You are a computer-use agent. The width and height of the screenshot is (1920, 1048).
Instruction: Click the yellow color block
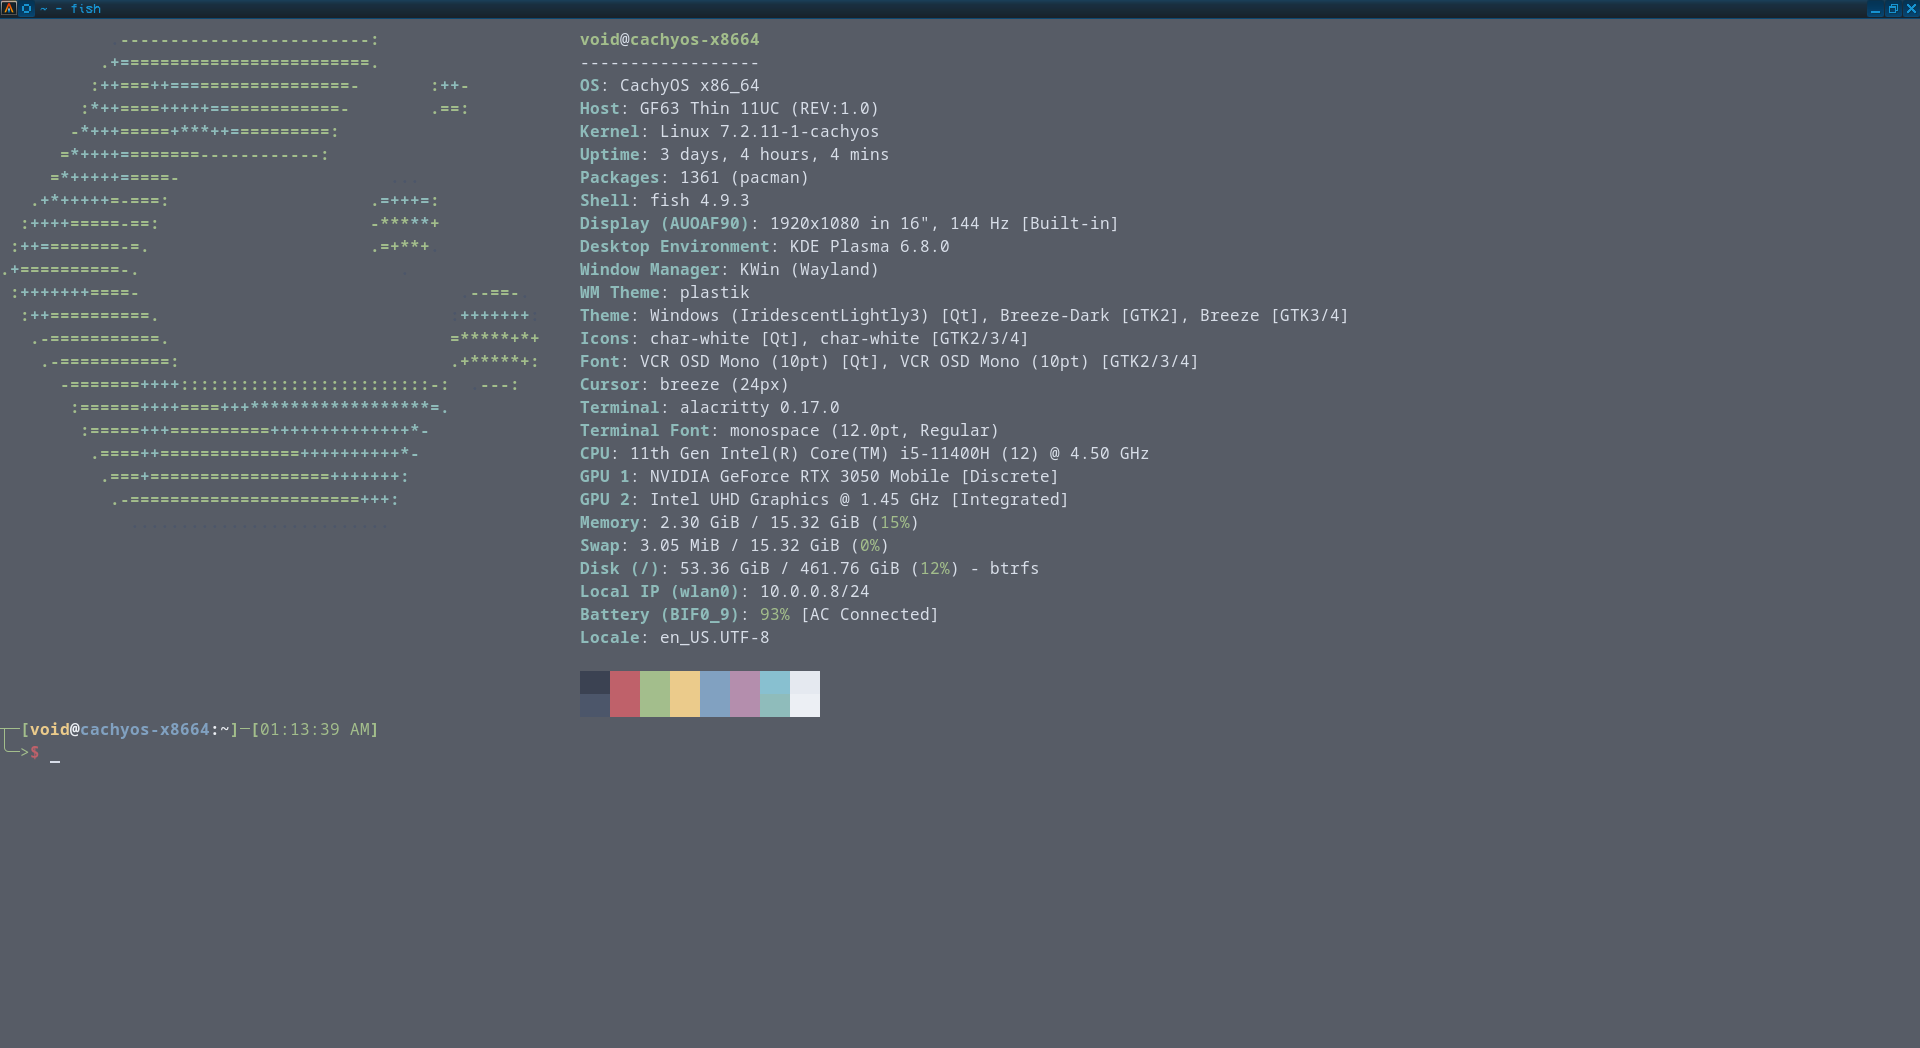685,694
